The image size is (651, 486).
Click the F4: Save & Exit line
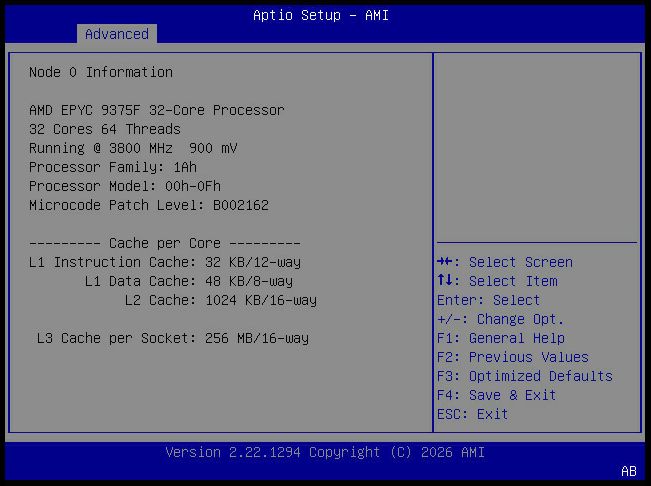497,395
